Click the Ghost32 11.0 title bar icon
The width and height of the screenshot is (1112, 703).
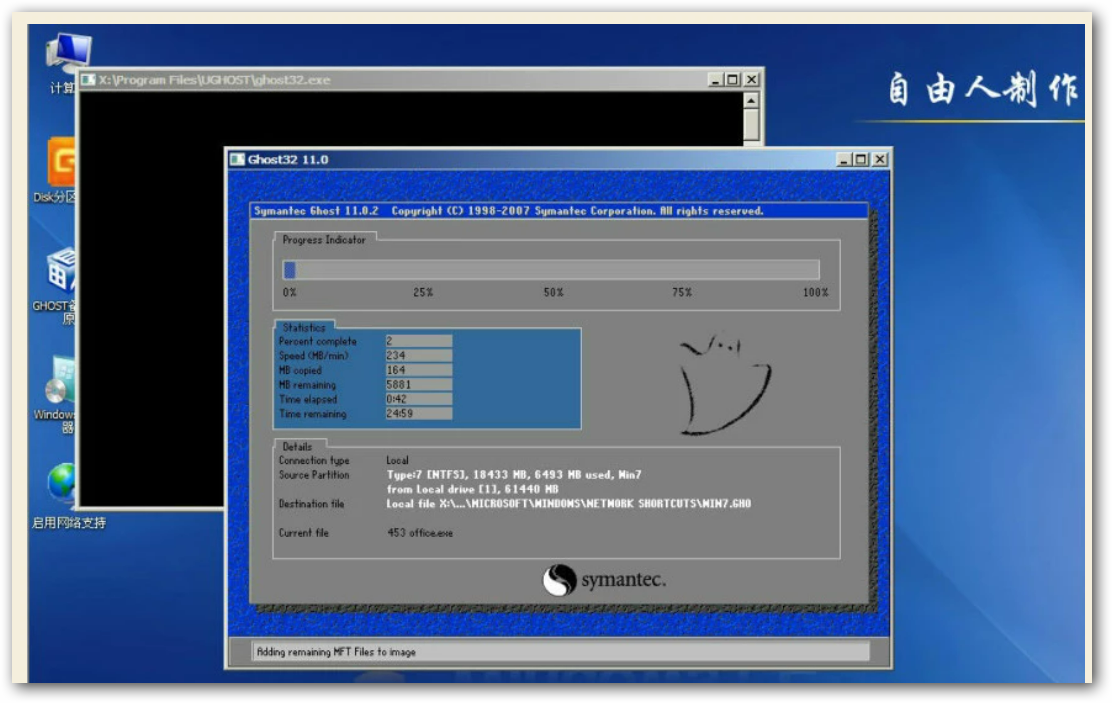click(238, 160)
